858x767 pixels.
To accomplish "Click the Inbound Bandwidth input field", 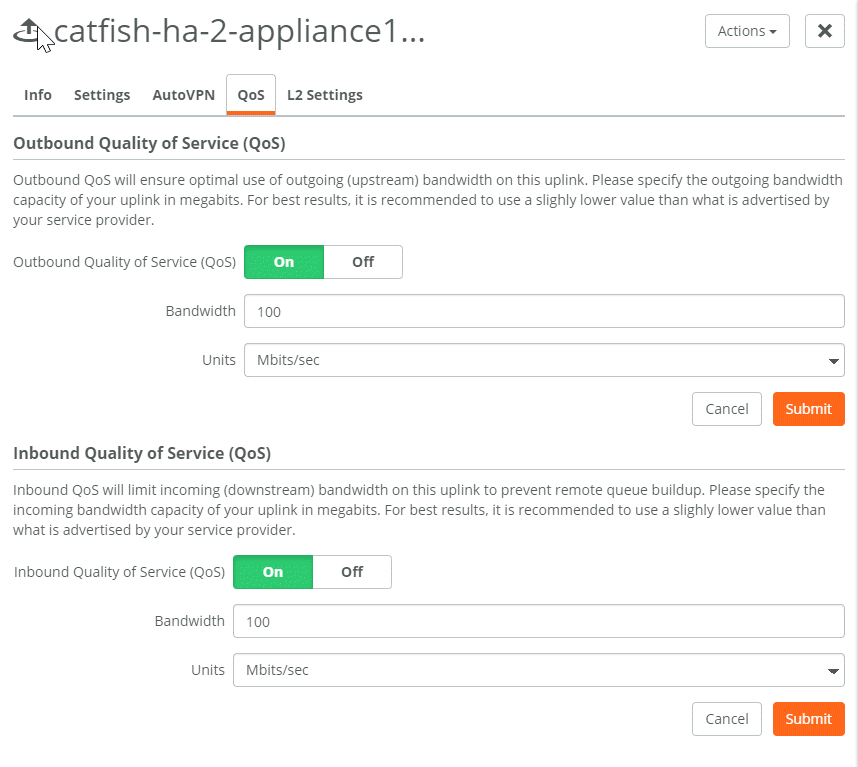I will click(x=538, y=621).
